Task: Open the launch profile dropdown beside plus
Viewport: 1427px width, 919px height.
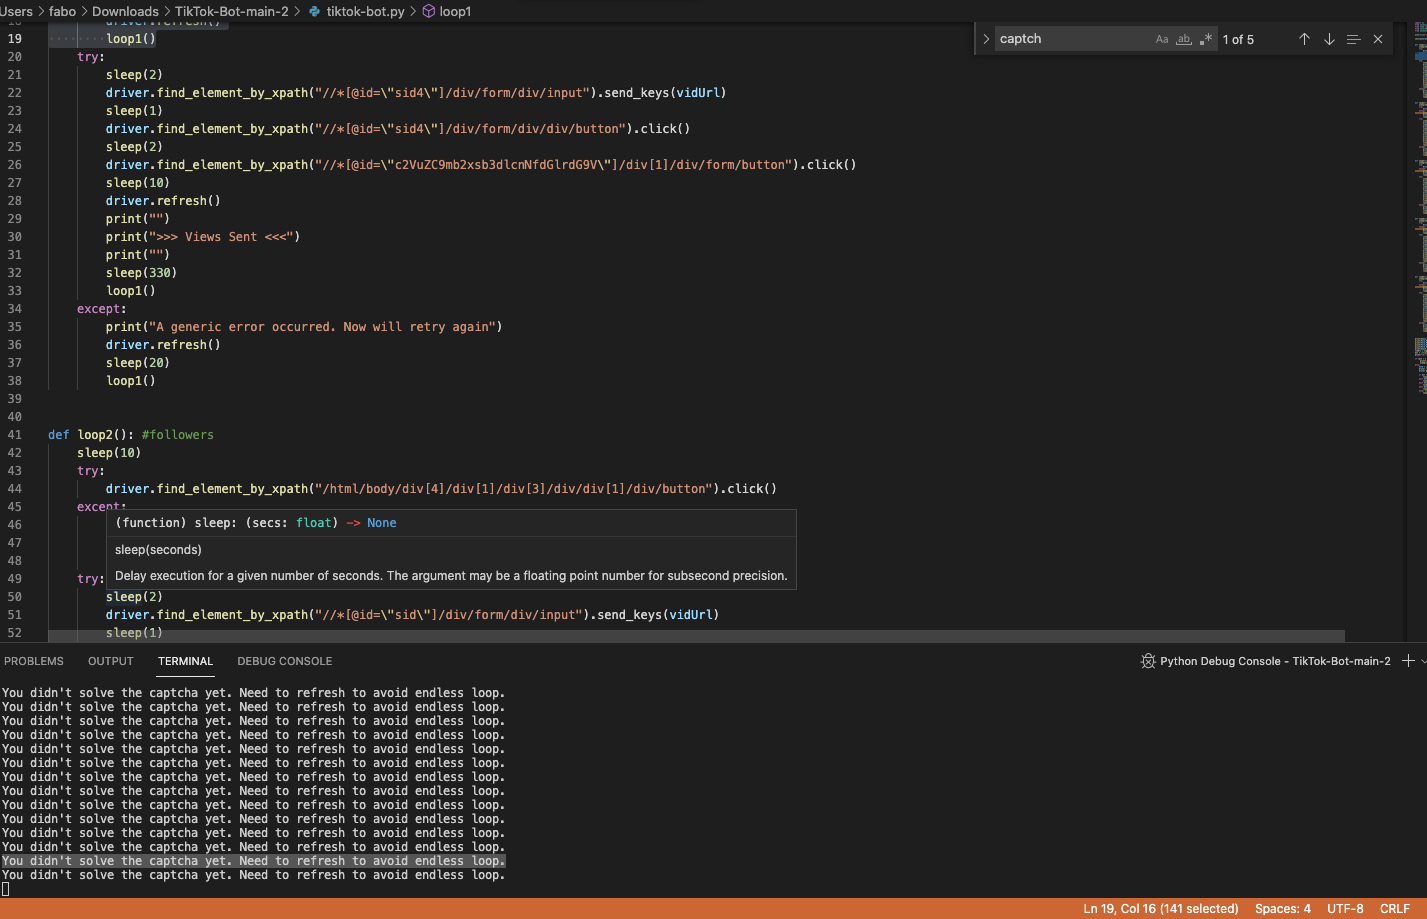Action: click(x=1423, y=661)
